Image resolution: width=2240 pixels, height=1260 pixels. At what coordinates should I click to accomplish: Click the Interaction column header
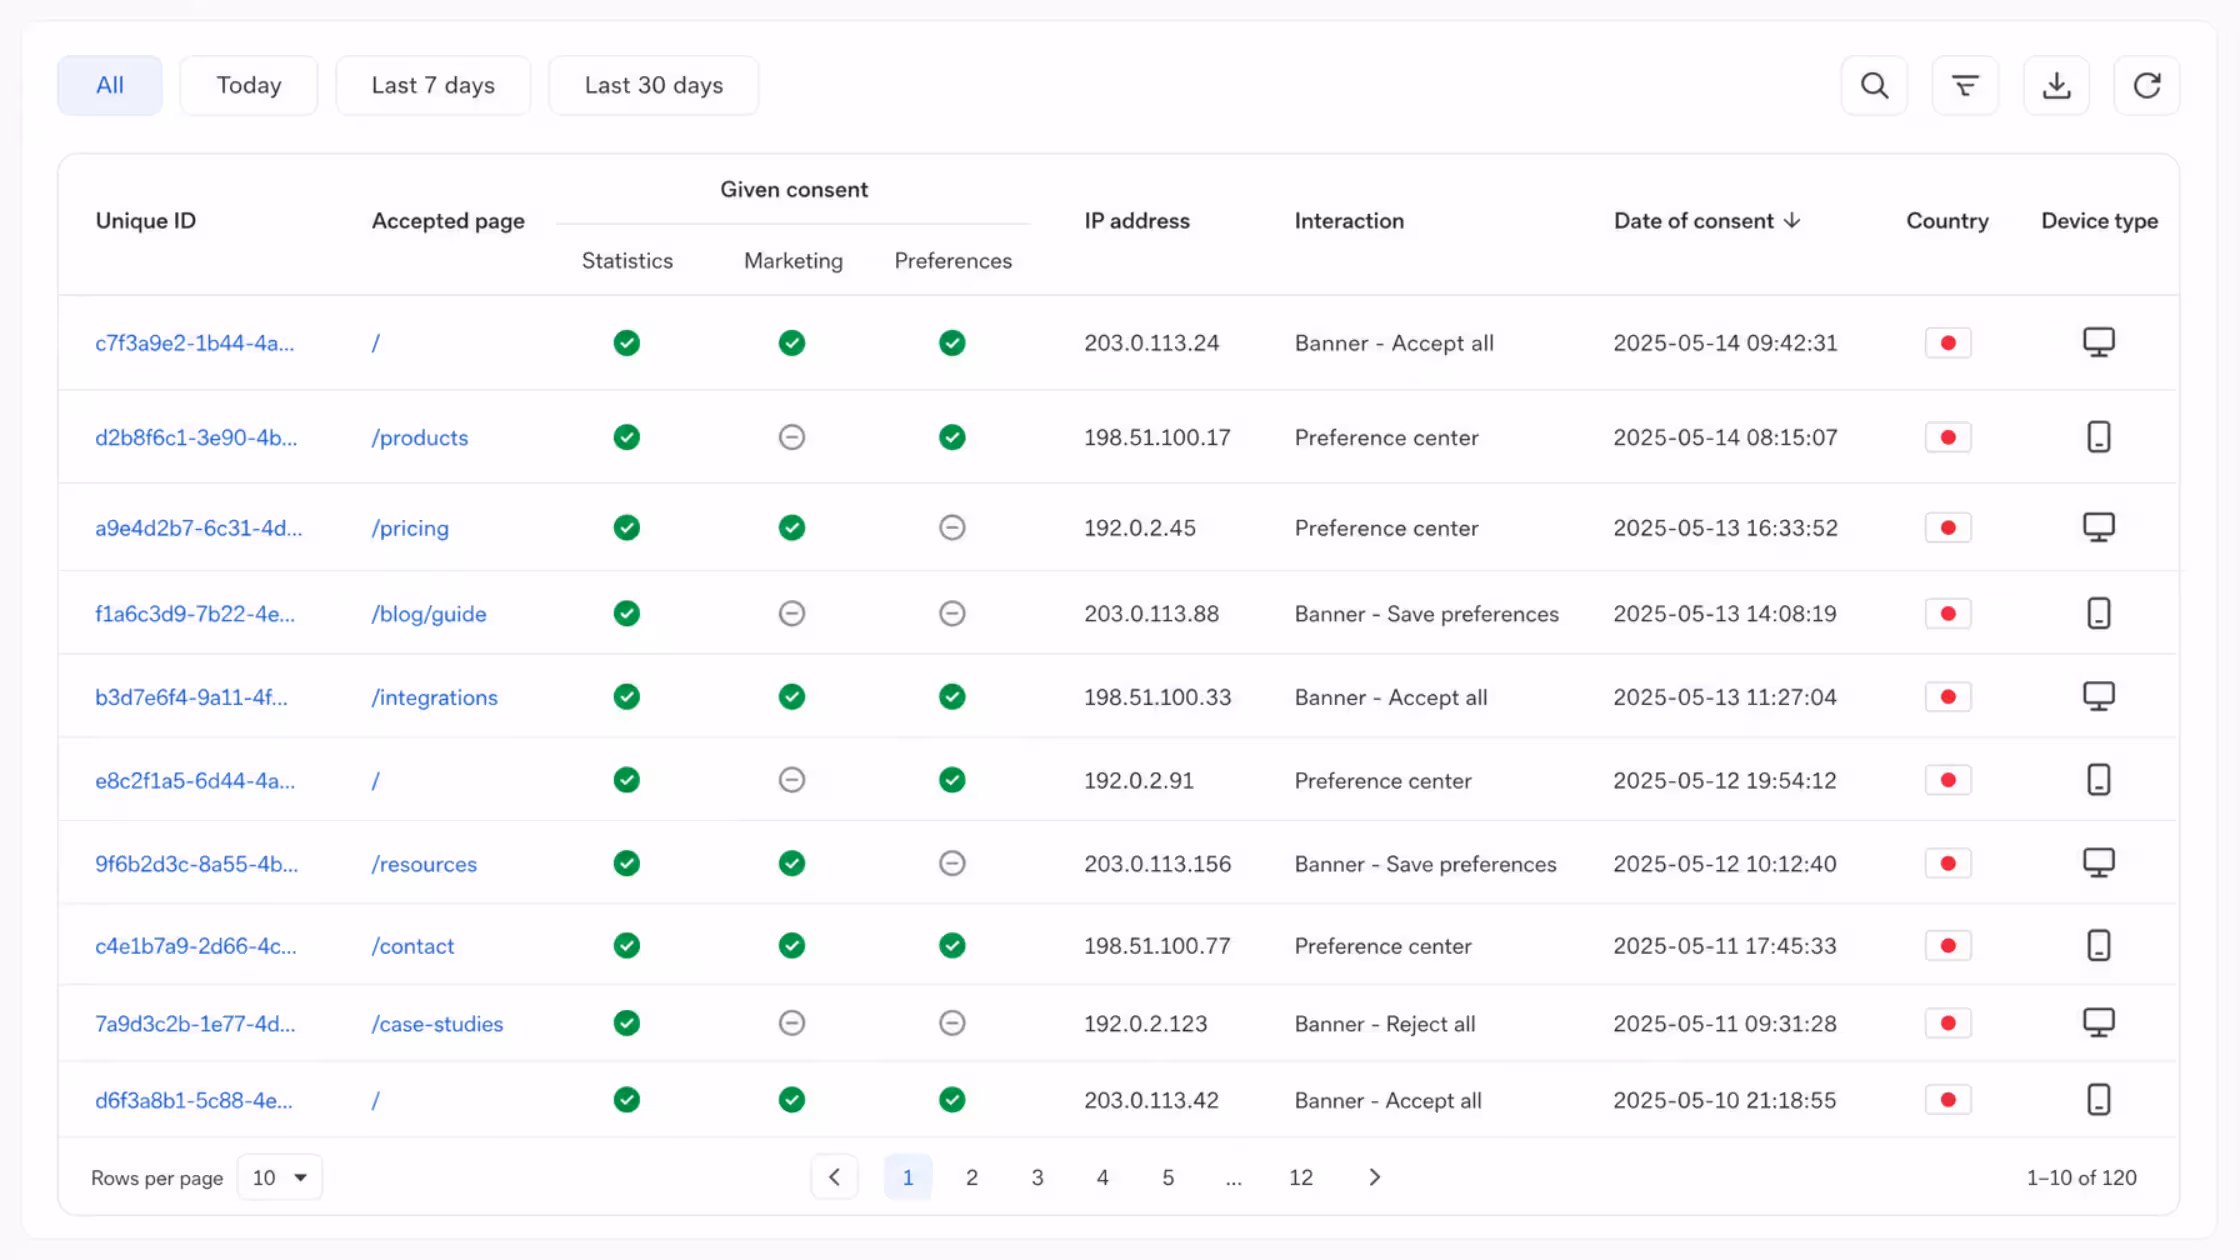(1349, 221)
